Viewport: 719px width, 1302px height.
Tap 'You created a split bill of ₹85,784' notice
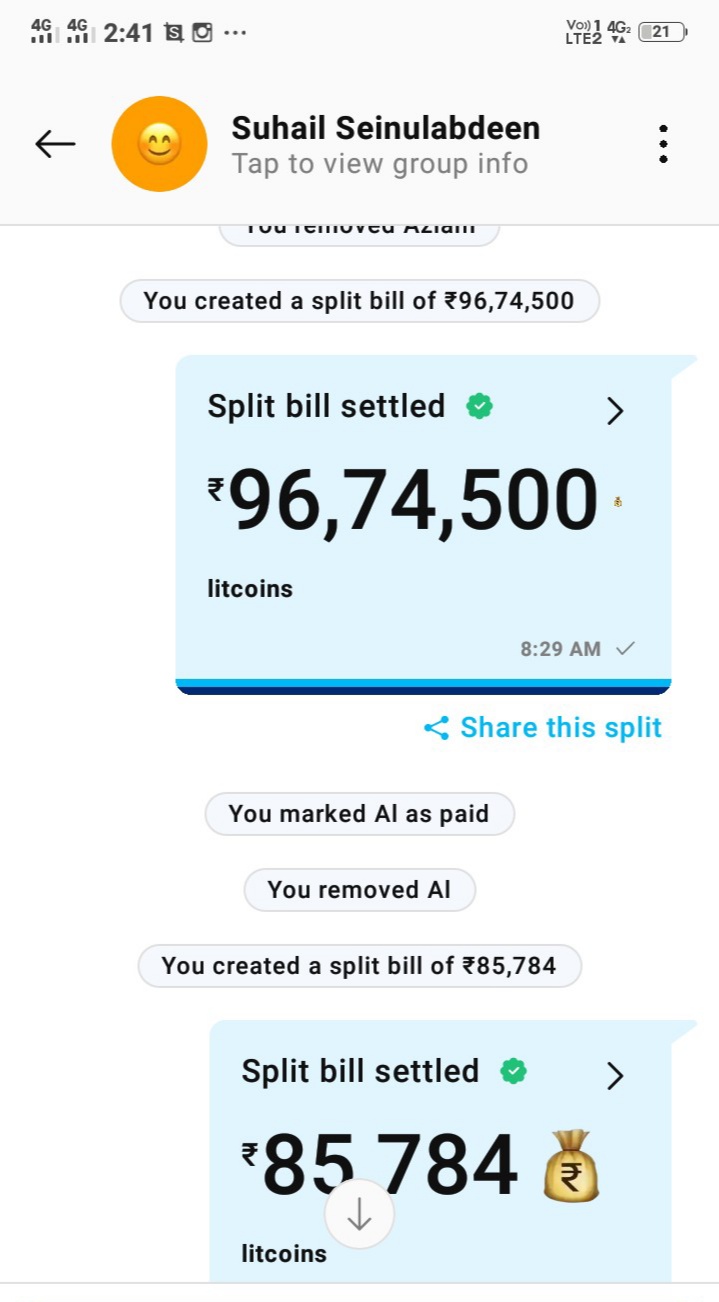pos(359,966)
